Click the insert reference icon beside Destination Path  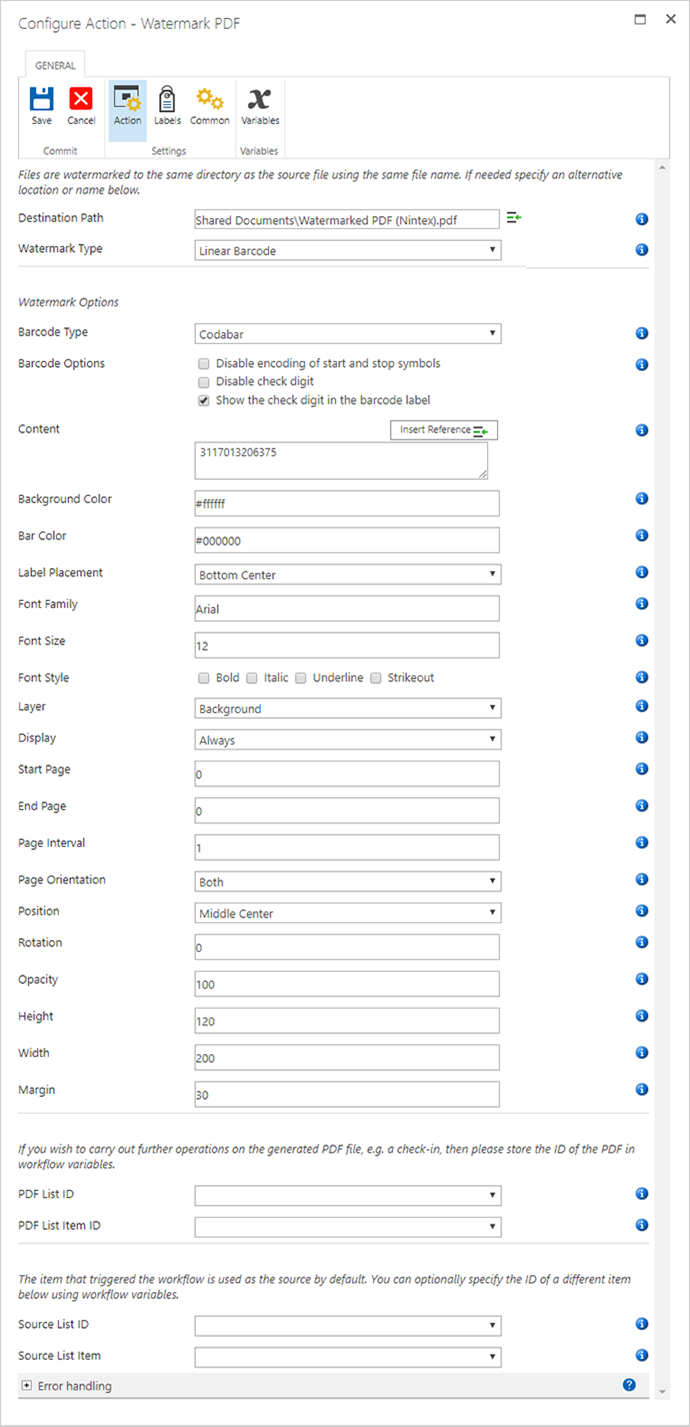tap(513, 218)
